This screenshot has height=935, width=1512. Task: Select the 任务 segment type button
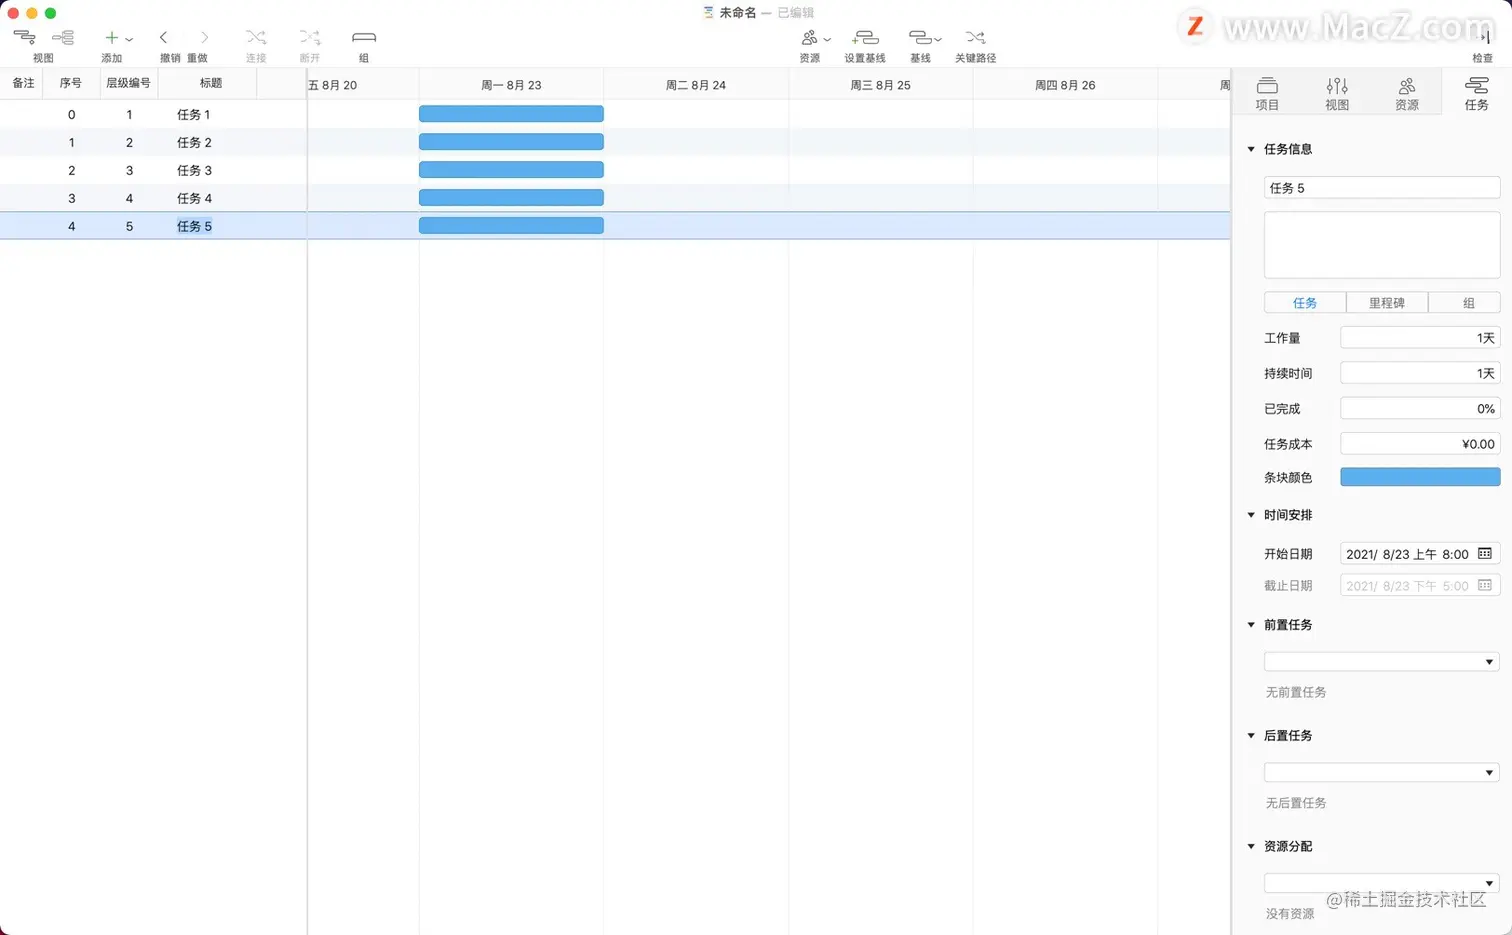pos(1305,303)
